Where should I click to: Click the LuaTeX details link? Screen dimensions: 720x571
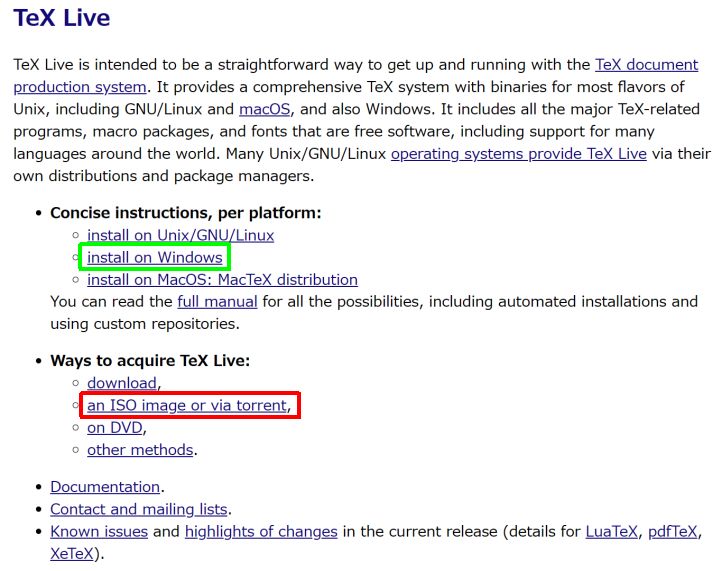611,531
